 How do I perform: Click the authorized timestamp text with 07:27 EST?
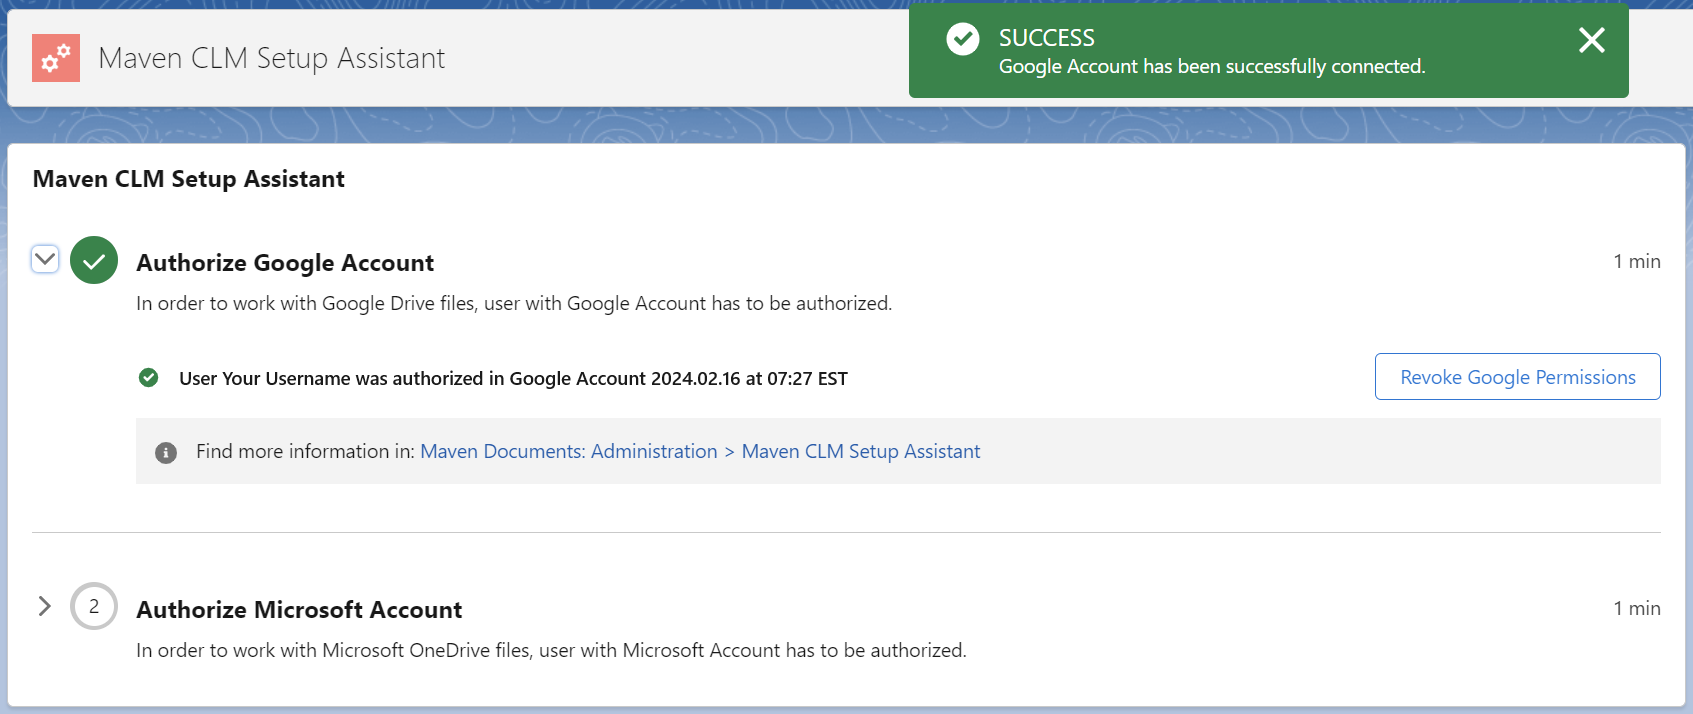point(513,379)
